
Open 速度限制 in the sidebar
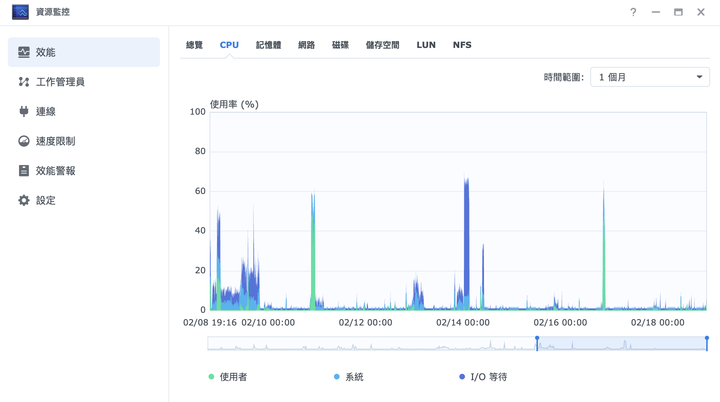84,141
